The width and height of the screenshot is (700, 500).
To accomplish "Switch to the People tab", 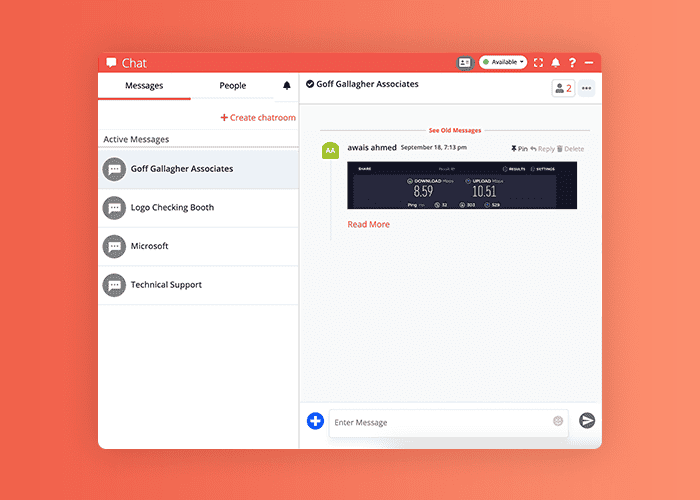I will pos(233,86).
